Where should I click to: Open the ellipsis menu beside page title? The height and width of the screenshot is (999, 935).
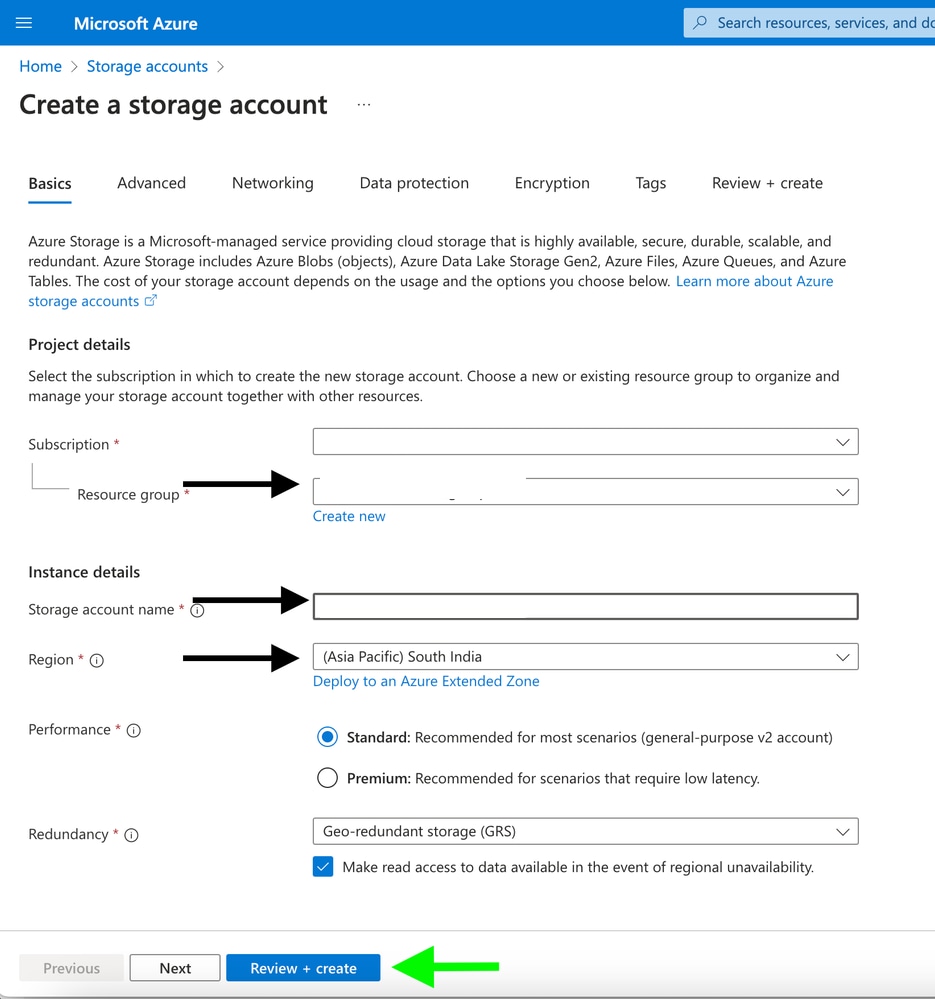pos(364,104)
